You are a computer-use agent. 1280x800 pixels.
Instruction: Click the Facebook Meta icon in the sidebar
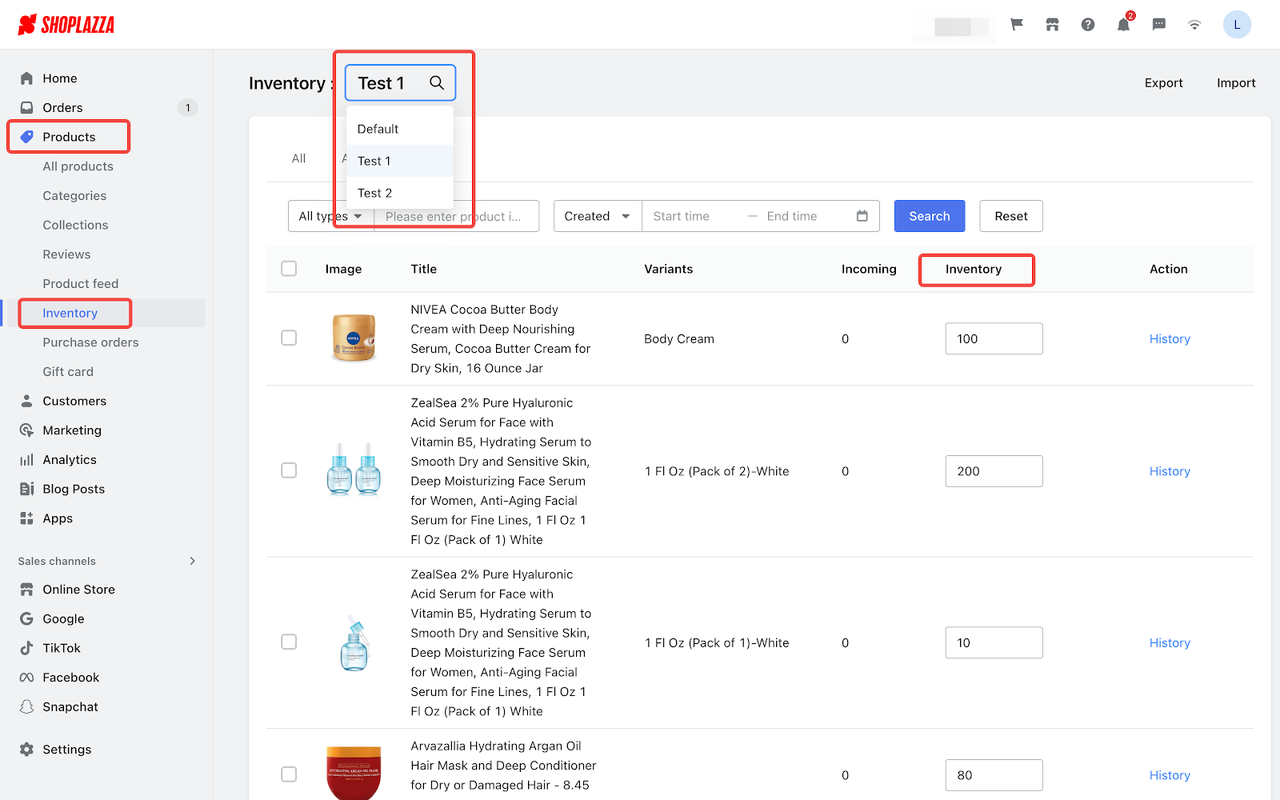pos(27,677)
